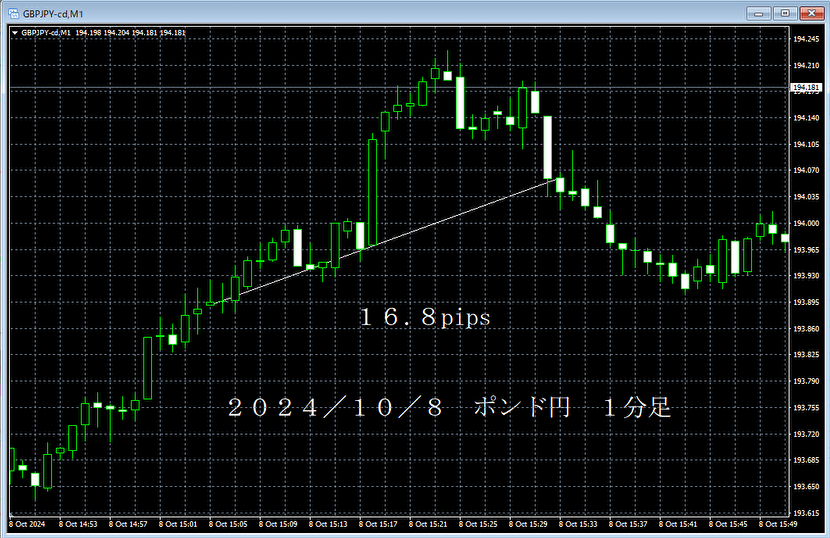Click the 193.615 price scale value
Image resolution: width=830 pixels, height=538 pixels.
806,513
